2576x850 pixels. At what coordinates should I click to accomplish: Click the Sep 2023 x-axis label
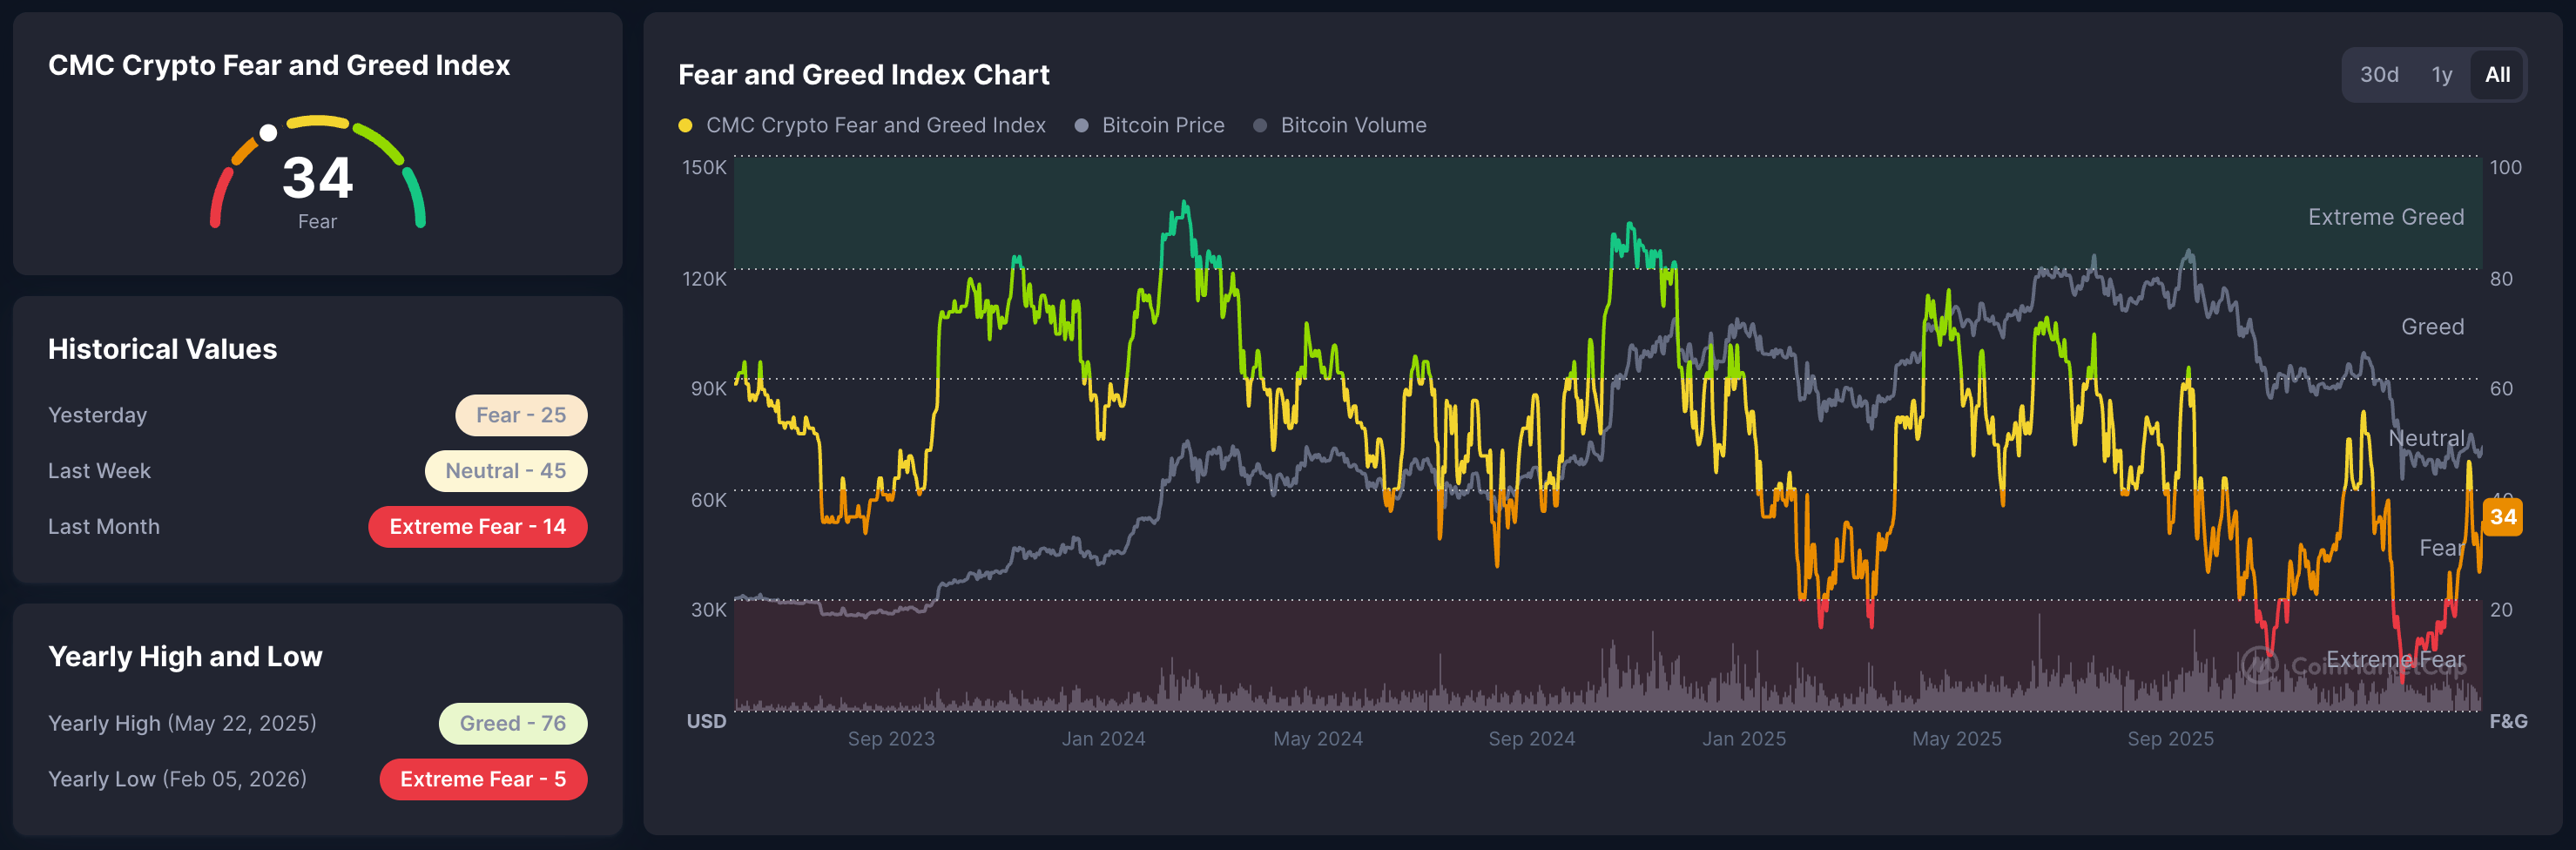pos(891,739)
